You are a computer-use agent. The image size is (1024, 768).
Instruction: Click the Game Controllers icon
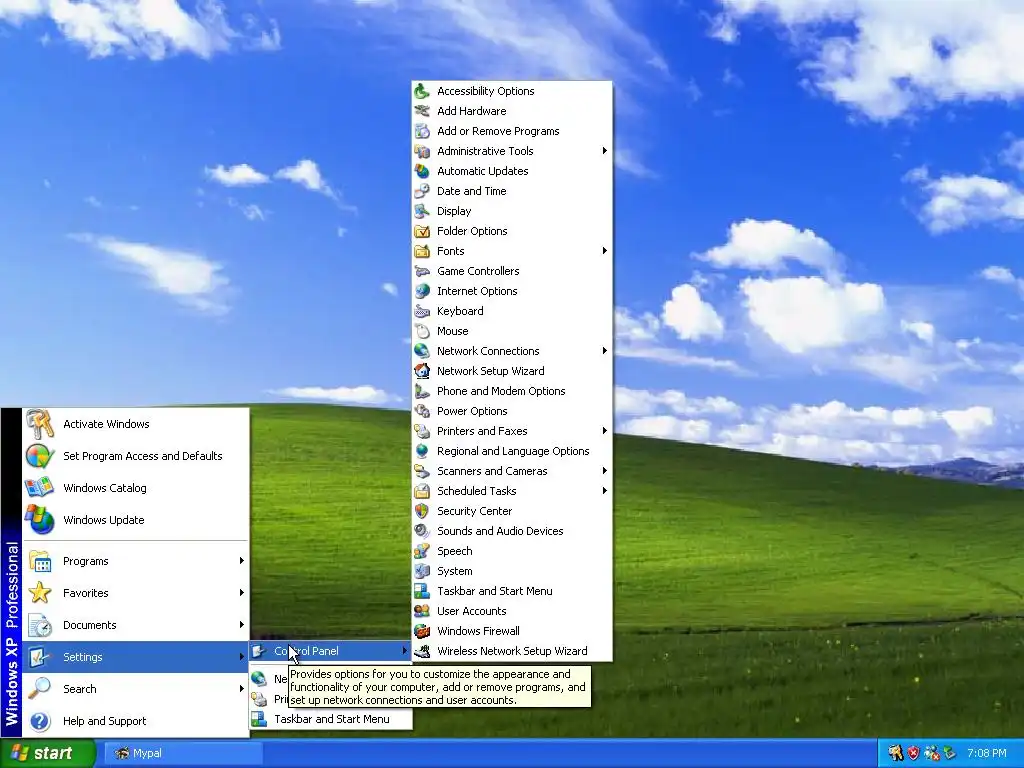[x=422, y=271]
